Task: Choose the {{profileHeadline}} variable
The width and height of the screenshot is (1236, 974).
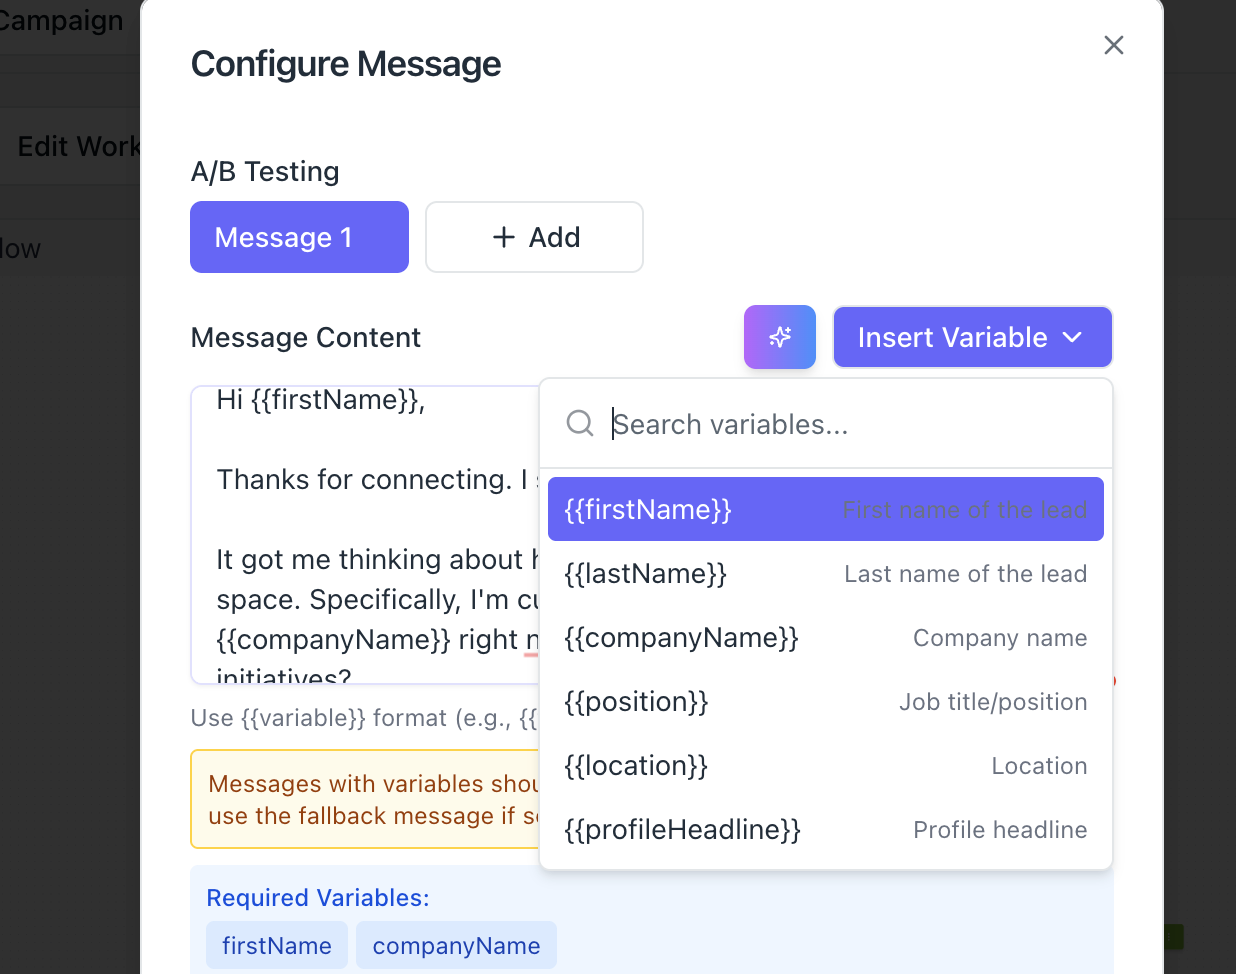Action: [x=825, y=829]
